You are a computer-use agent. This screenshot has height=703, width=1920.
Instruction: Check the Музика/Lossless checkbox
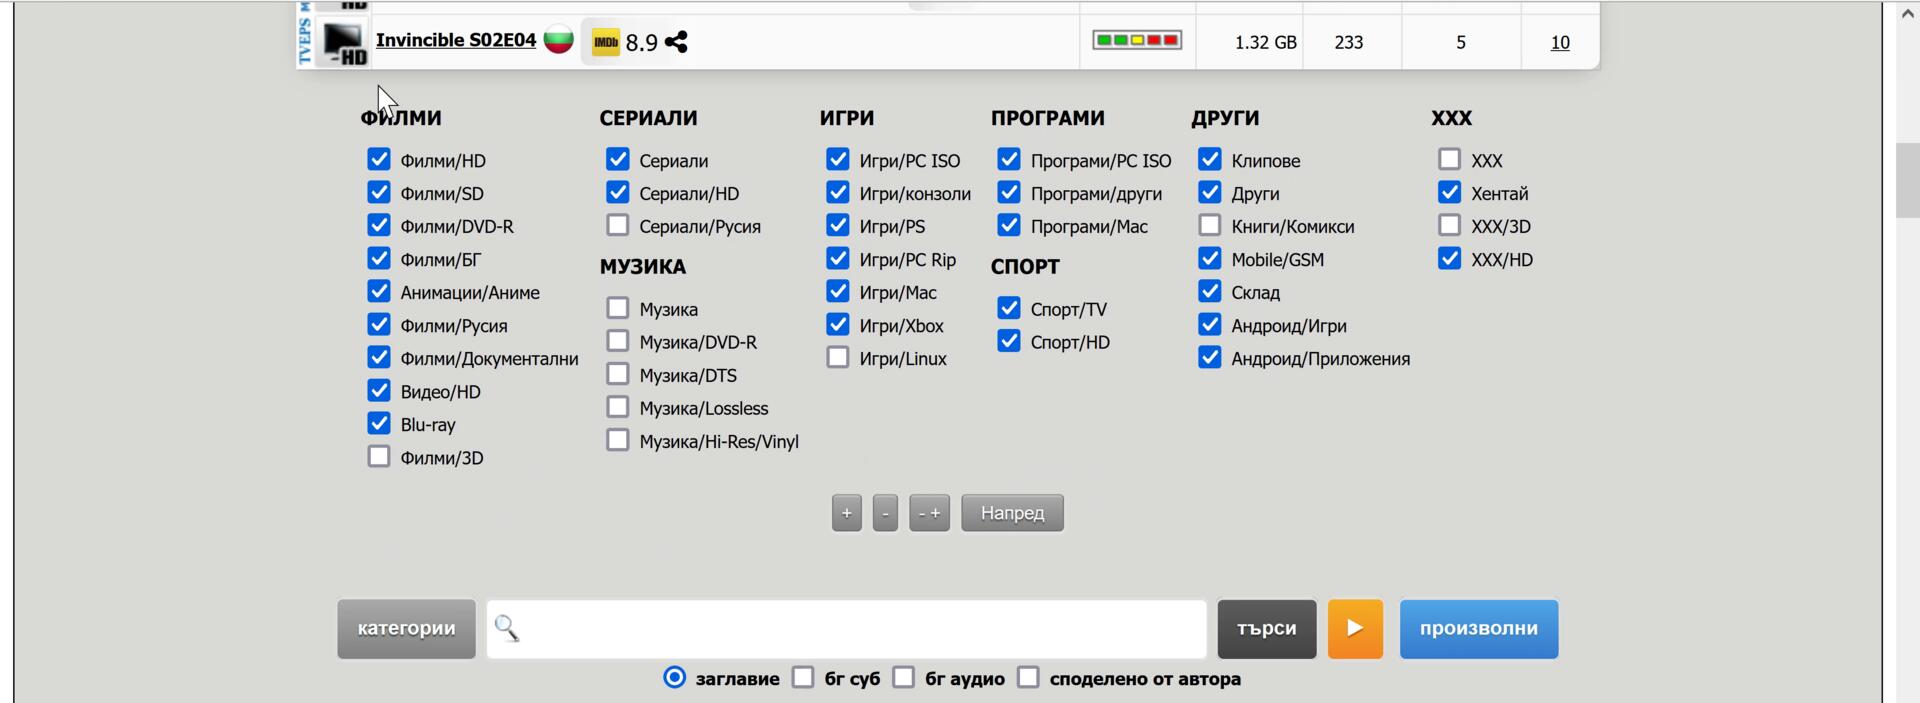[x=618, y=408]
